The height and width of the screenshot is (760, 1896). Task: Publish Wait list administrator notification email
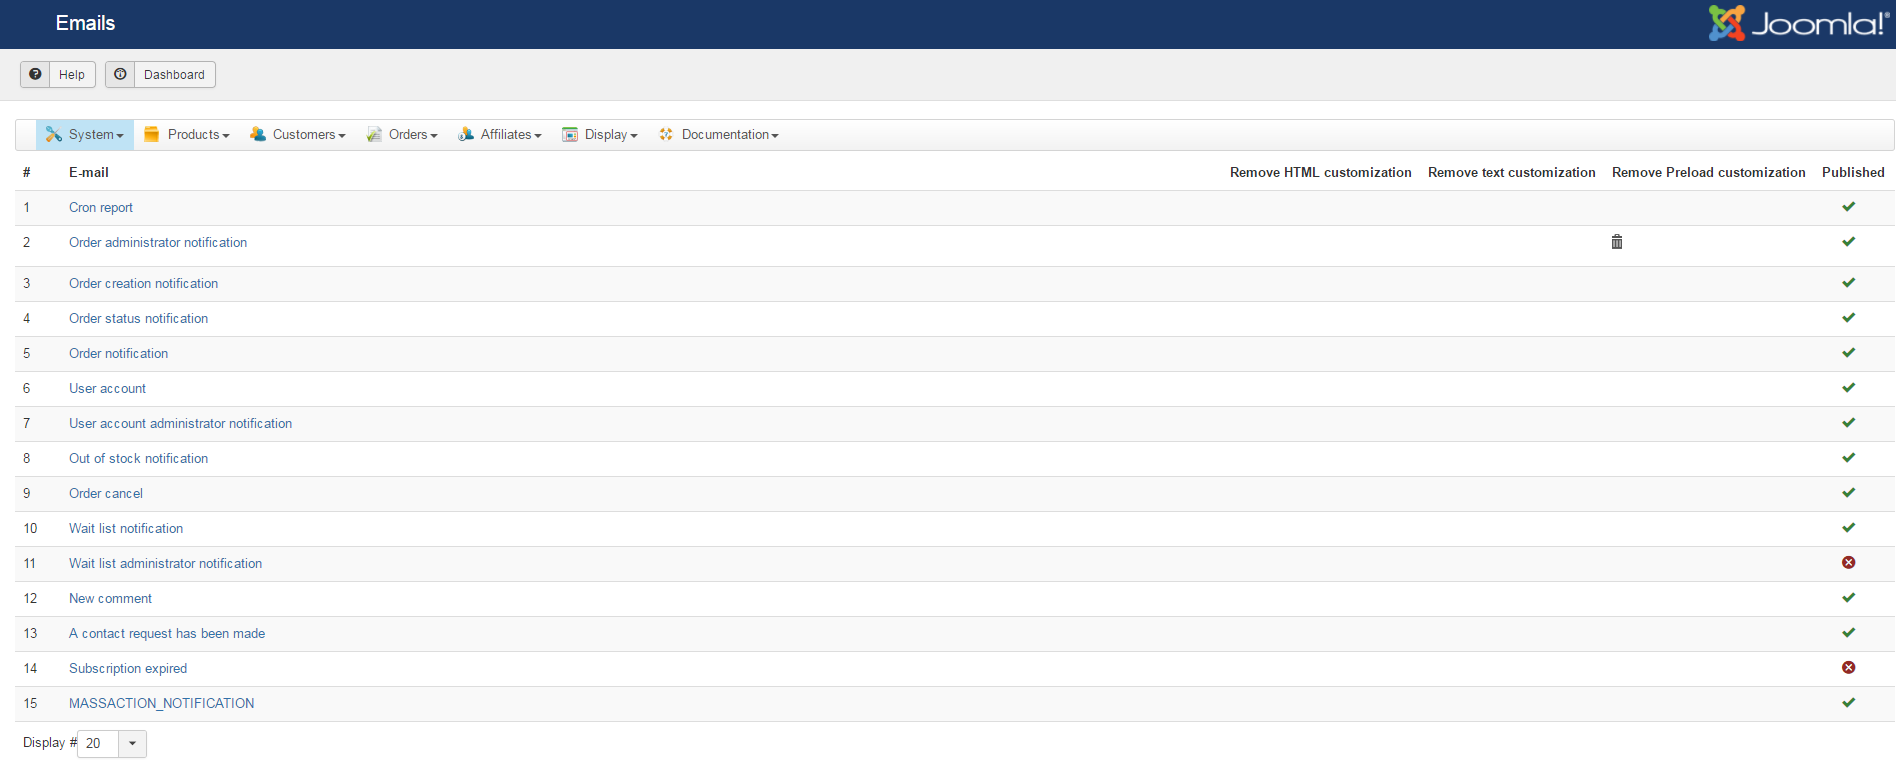tap(1849, 563)
